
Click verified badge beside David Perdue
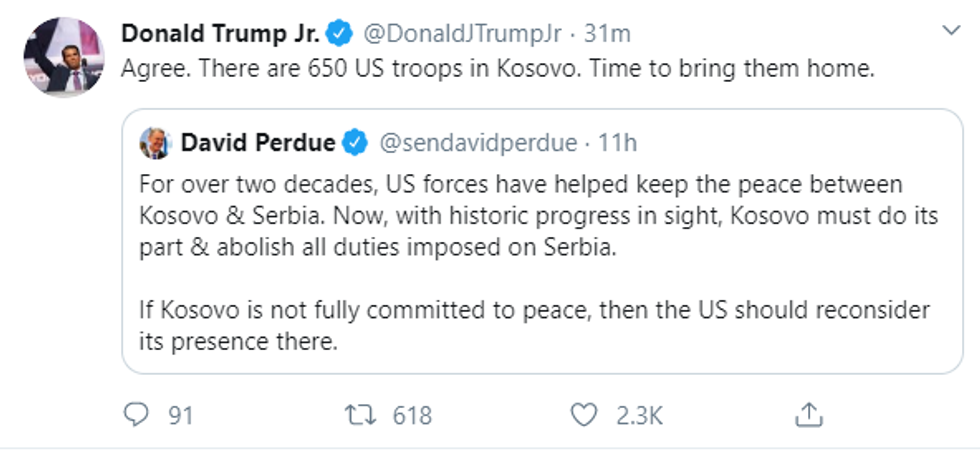coord(354,143)
